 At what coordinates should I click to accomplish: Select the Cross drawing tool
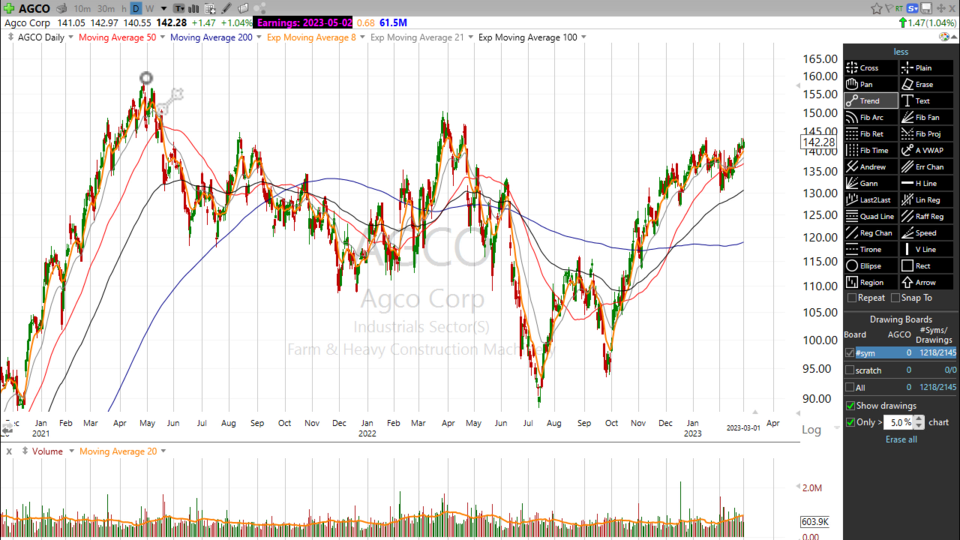click(x=871, y=68)
